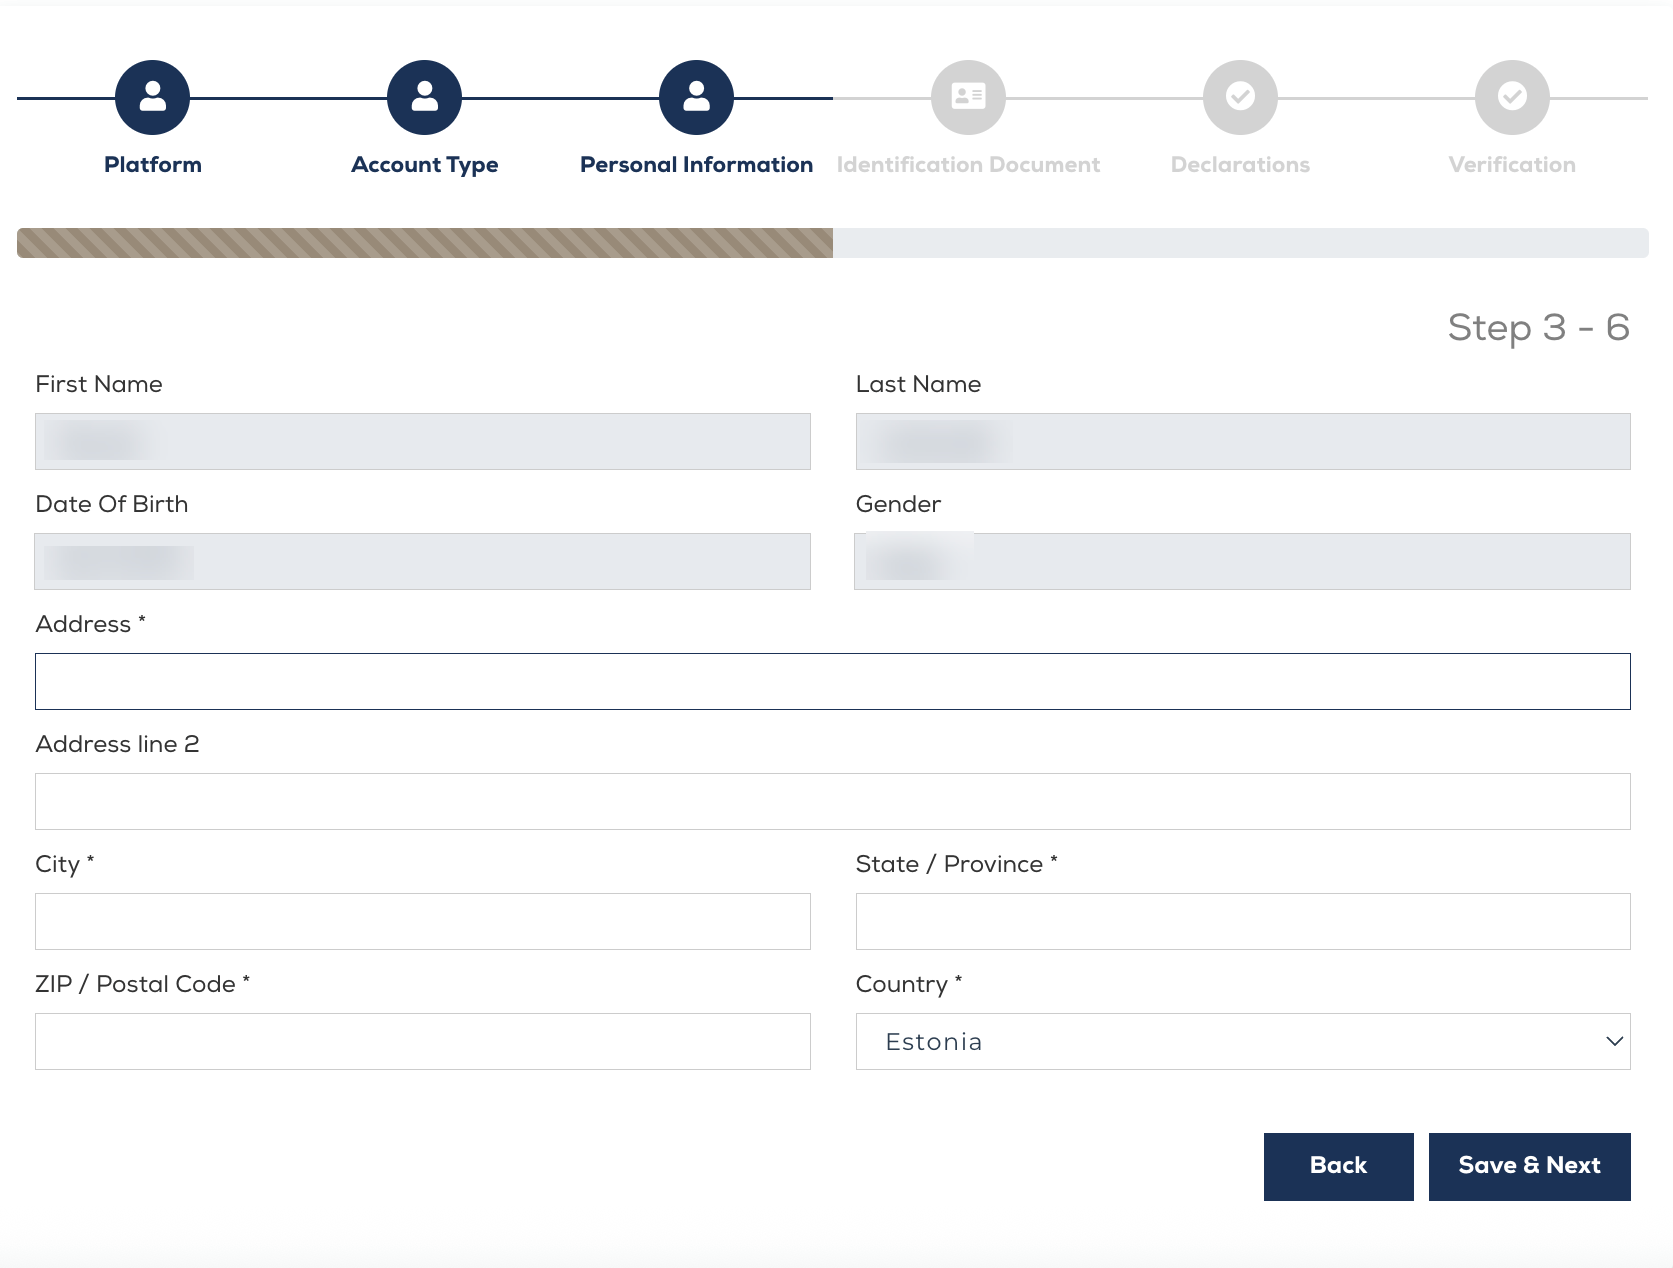
Task: Select the Personal Information step icon
Action: click(696, 97)
